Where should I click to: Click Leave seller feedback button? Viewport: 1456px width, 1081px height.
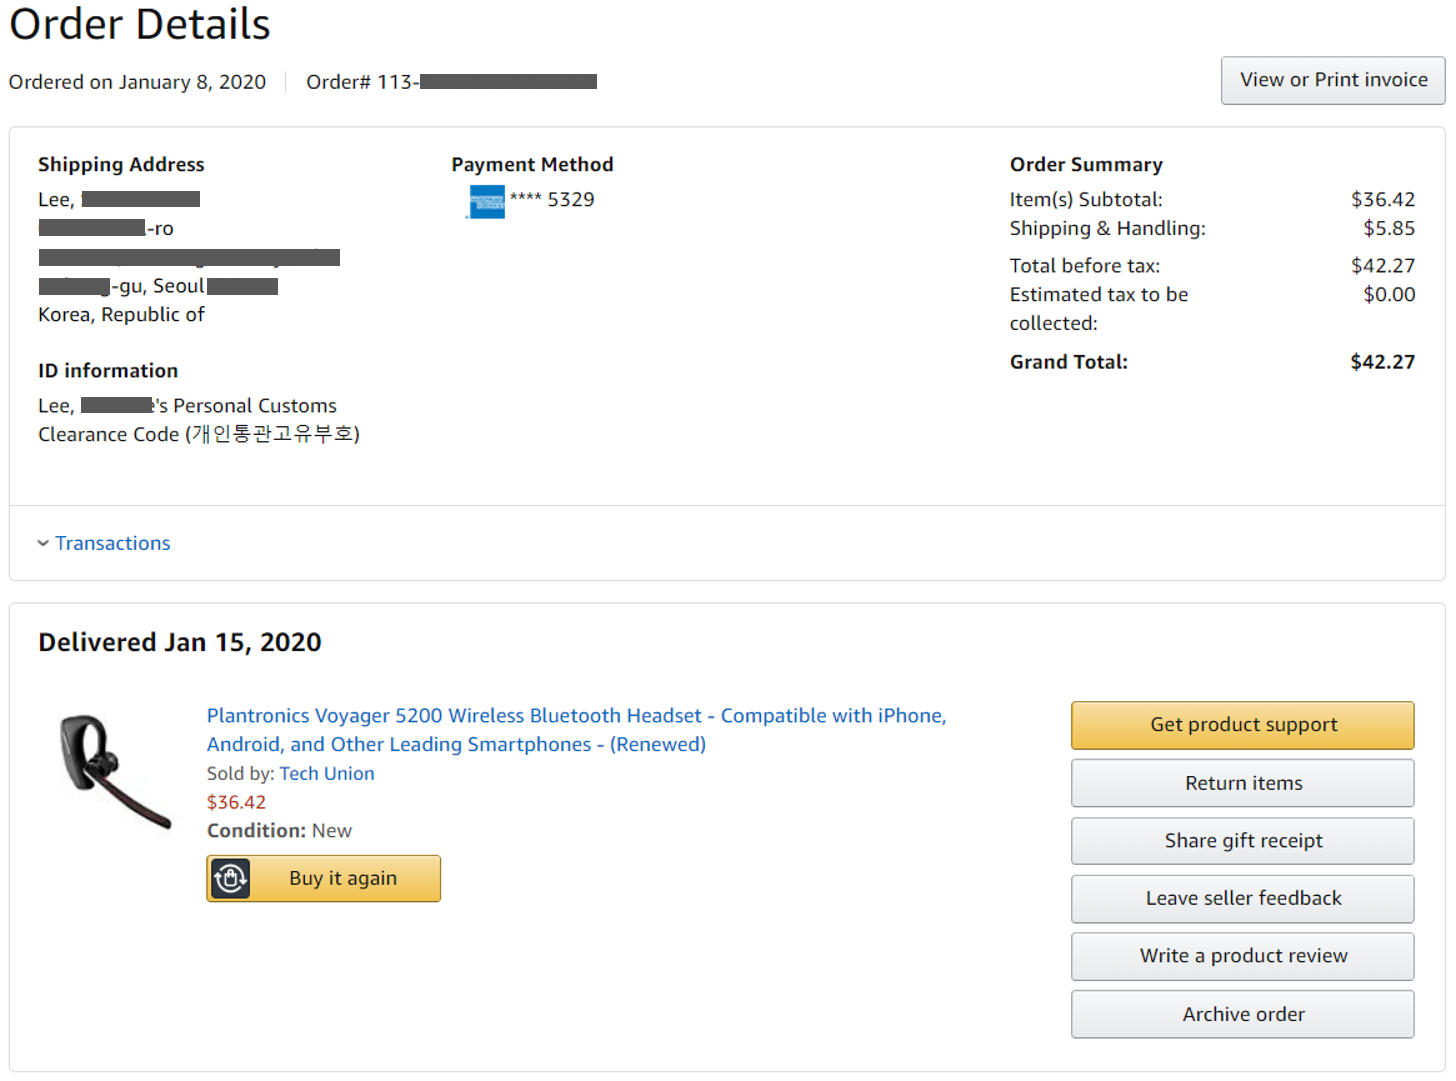[x=1243, y=899]
